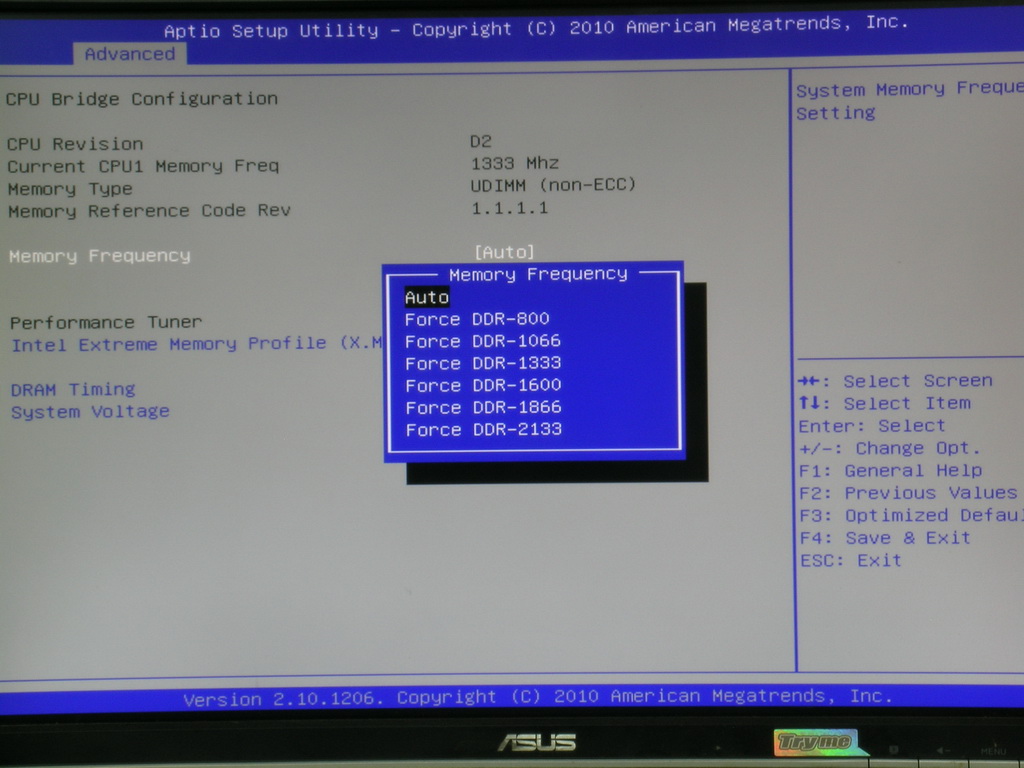This screenshot has height=768, width=1024.
Task: Click the 1.1.1.1 revision value
Action: click(x=509, y=208)
